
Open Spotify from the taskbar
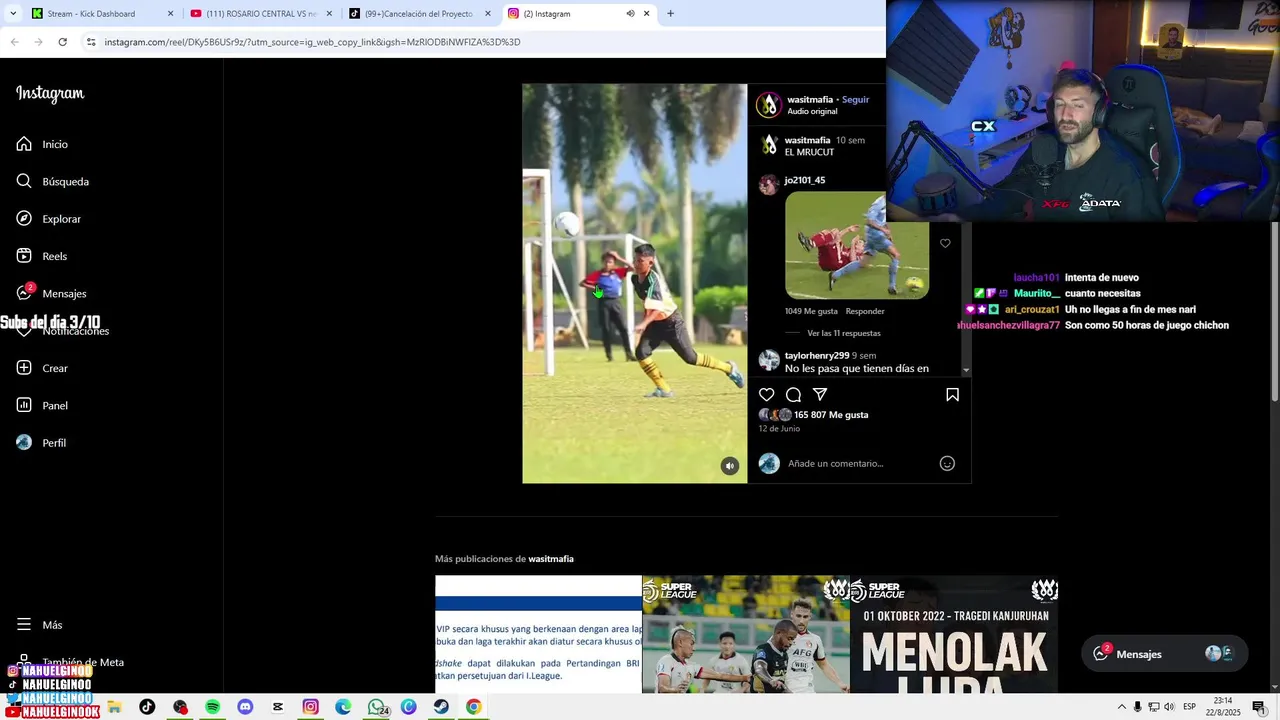pos(213,707)
